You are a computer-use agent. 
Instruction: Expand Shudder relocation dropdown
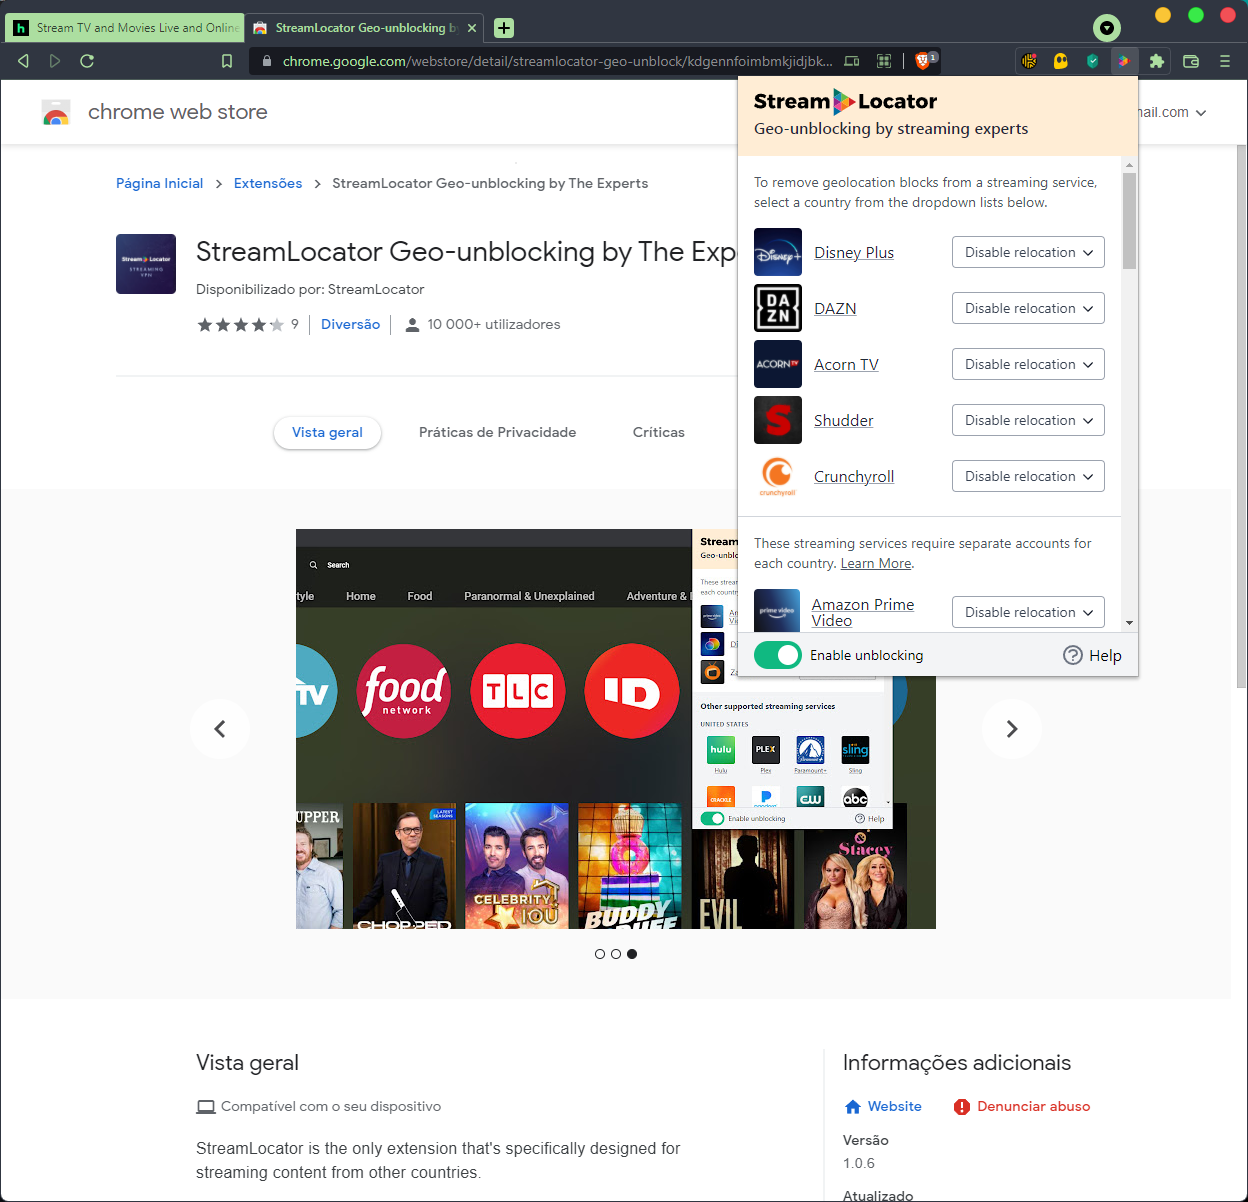(1028, 420)
